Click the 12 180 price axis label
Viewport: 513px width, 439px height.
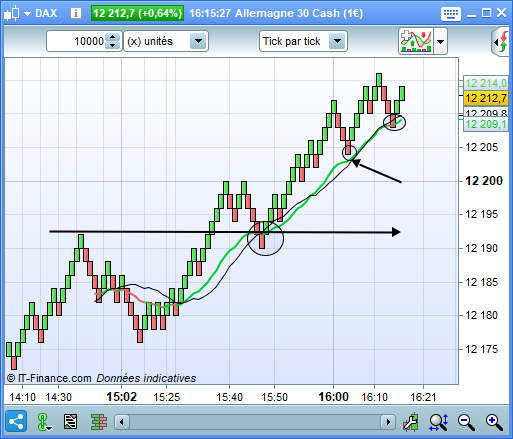point(481,315)
